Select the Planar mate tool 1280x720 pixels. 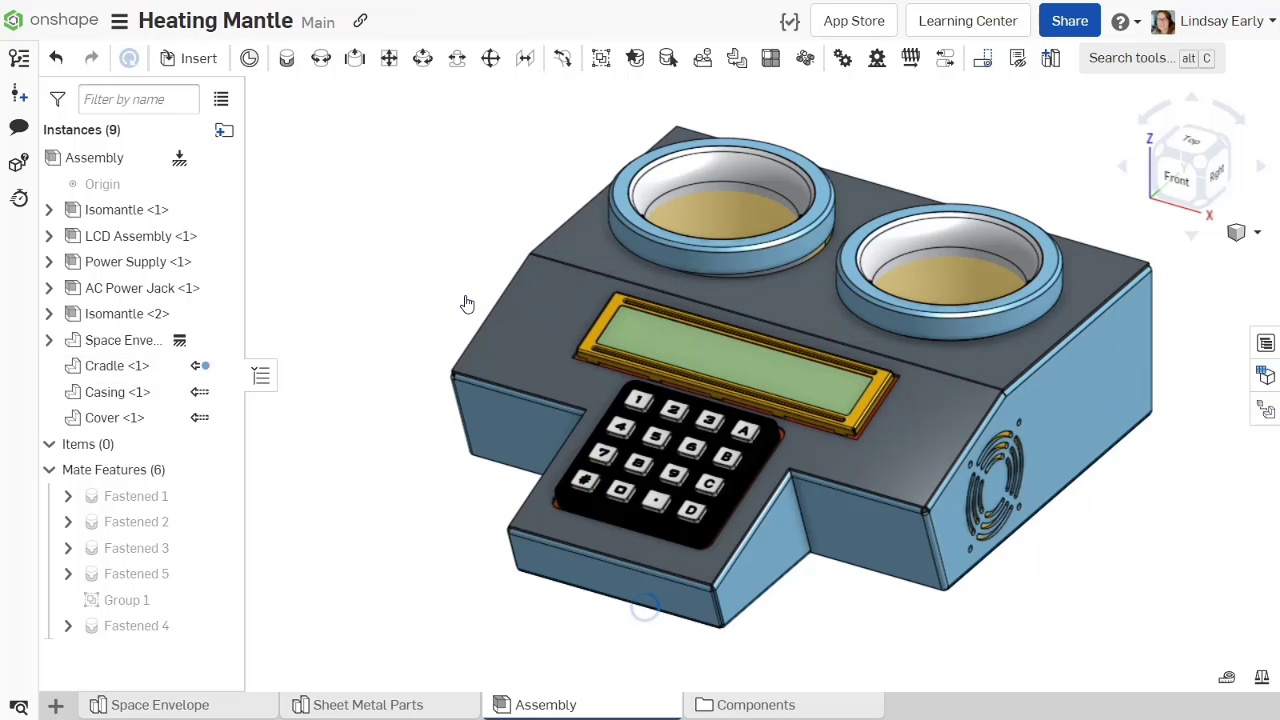click(x=389, y=58)
